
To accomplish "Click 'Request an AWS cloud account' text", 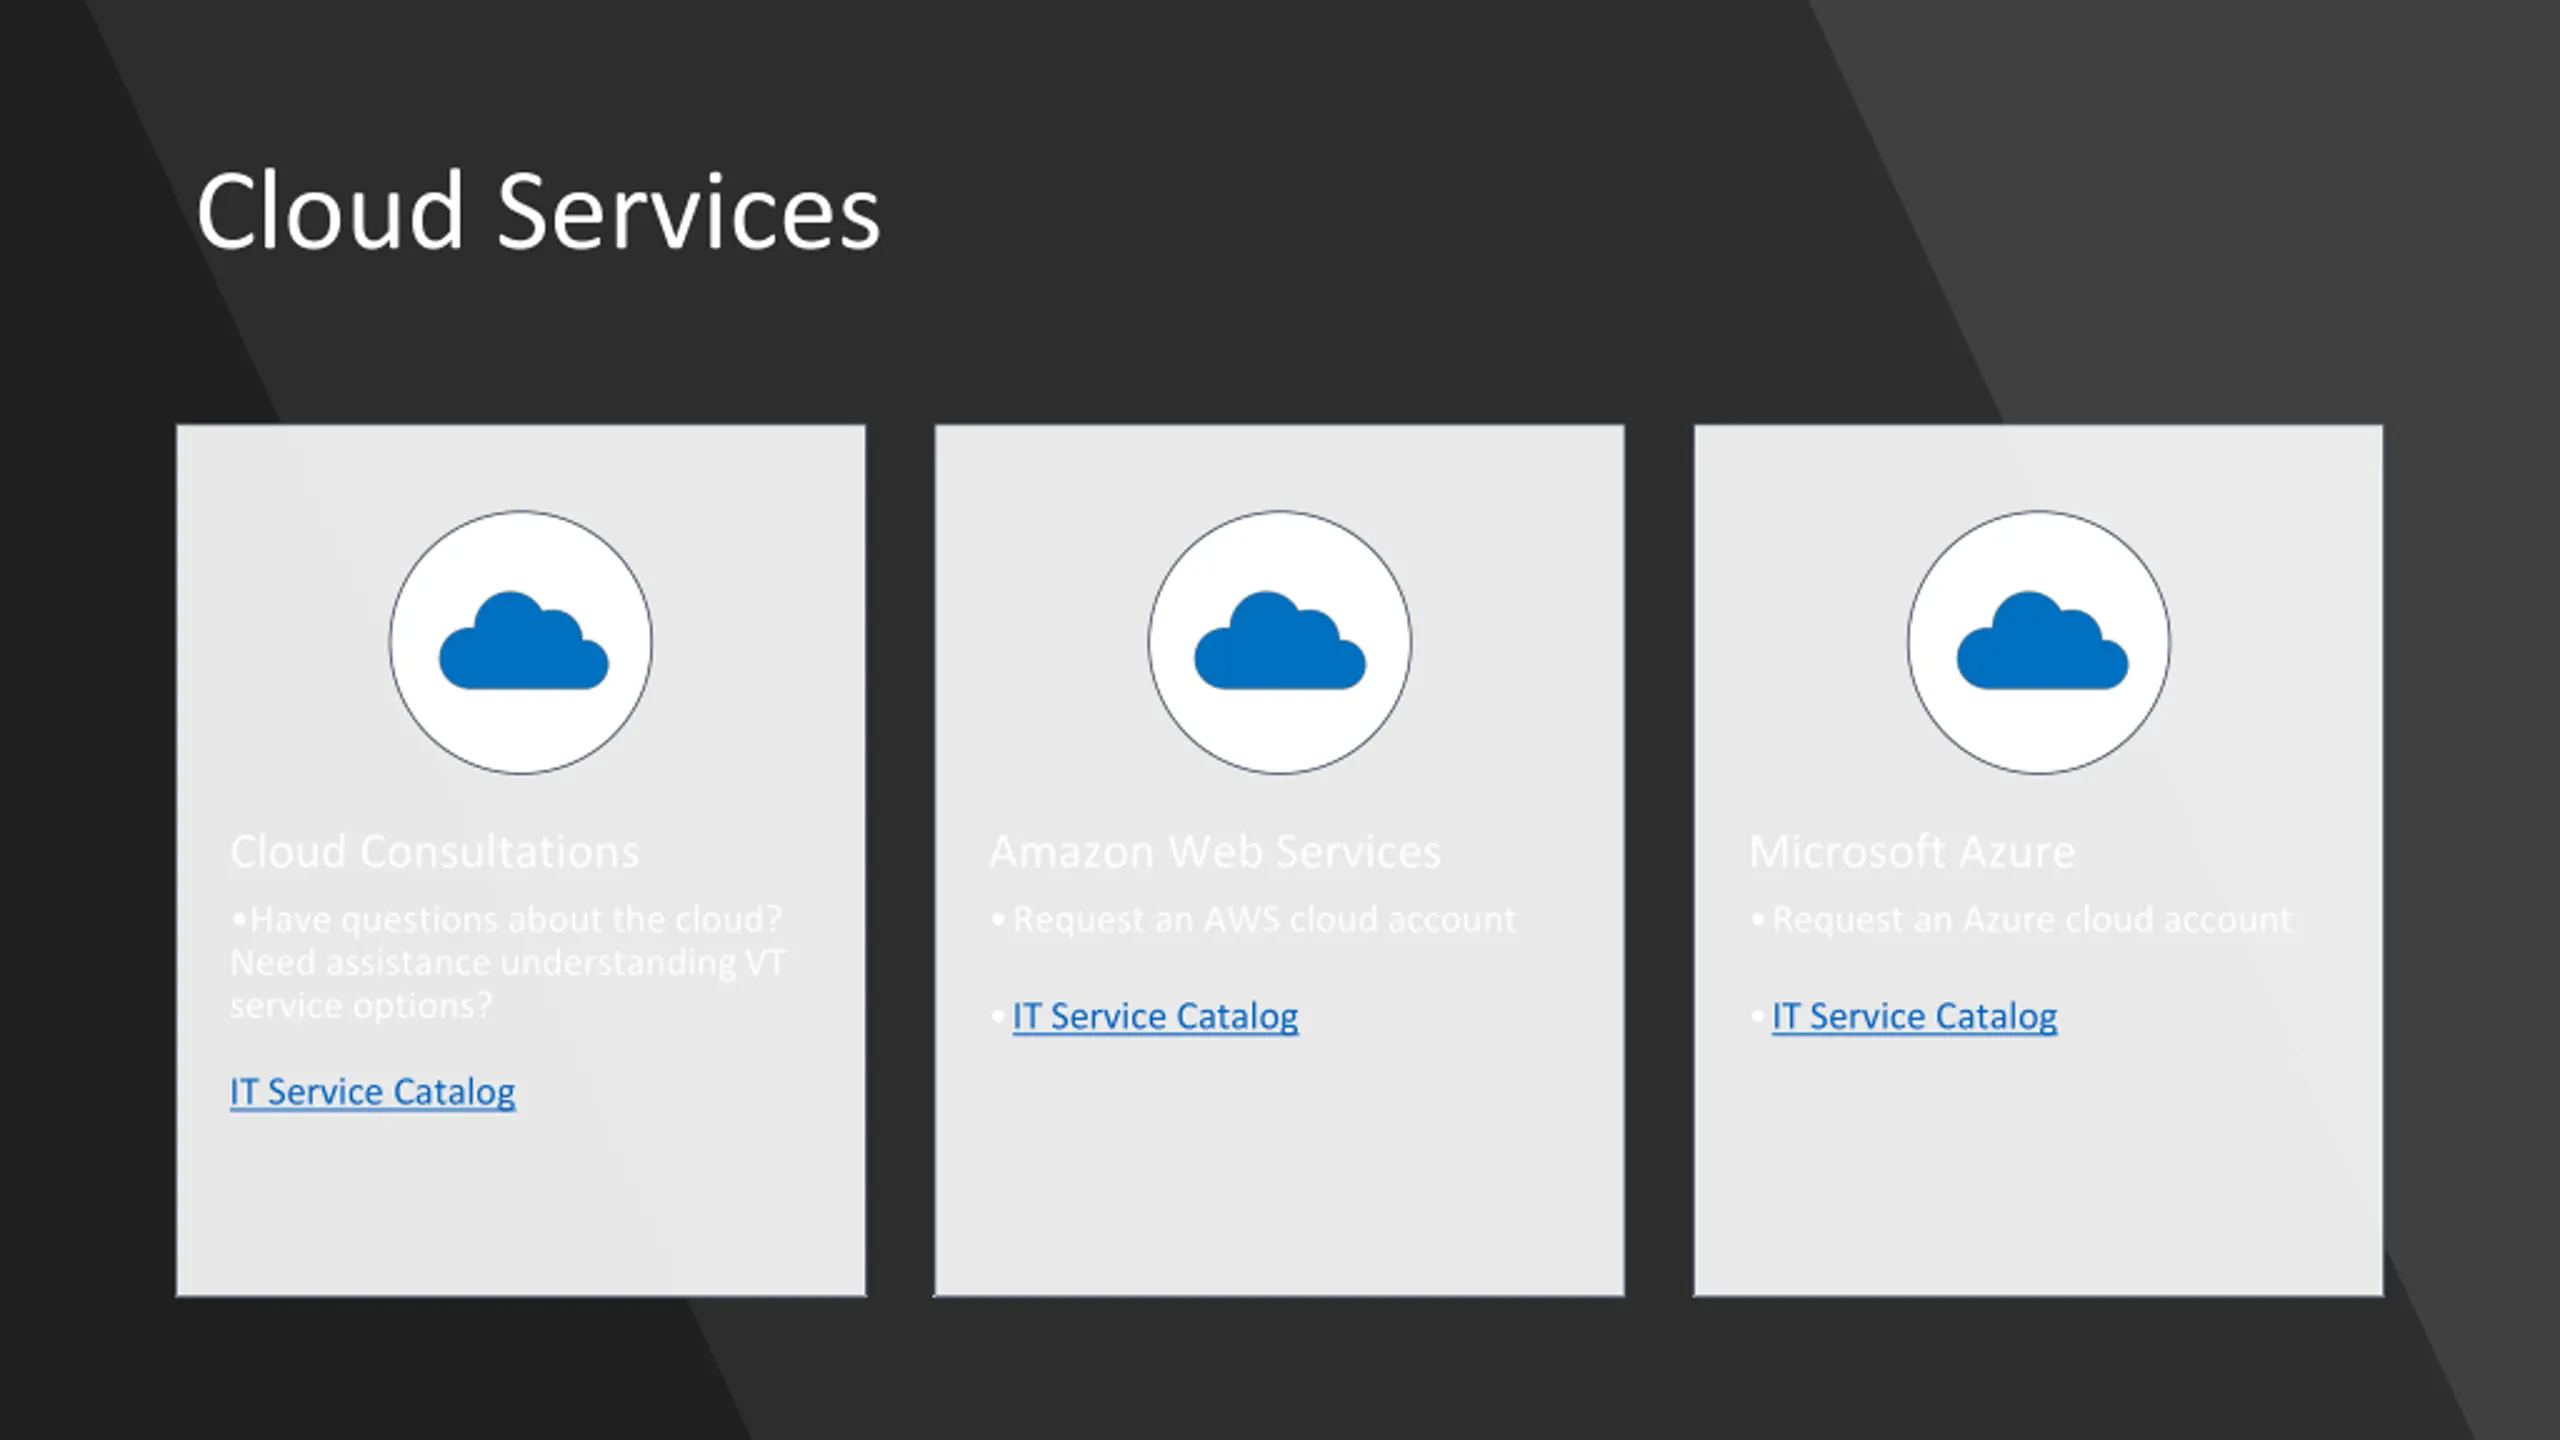I will [x=1264, y=919].
